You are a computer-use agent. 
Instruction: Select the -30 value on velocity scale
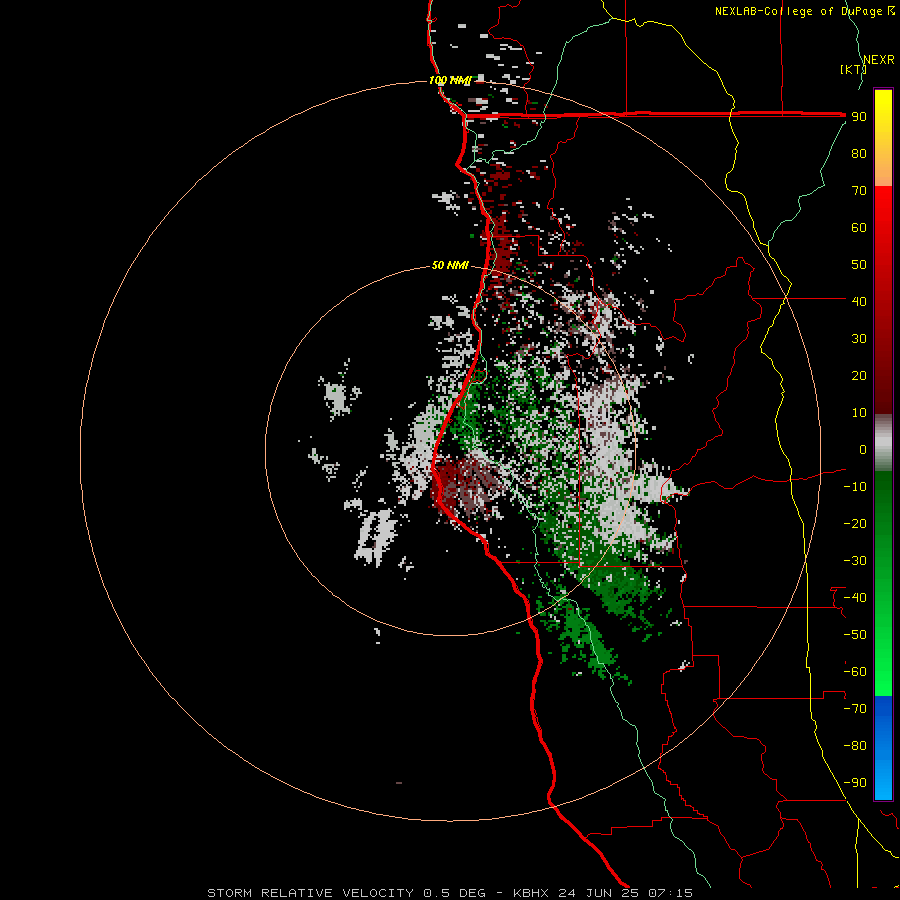[x=855, y=561]
